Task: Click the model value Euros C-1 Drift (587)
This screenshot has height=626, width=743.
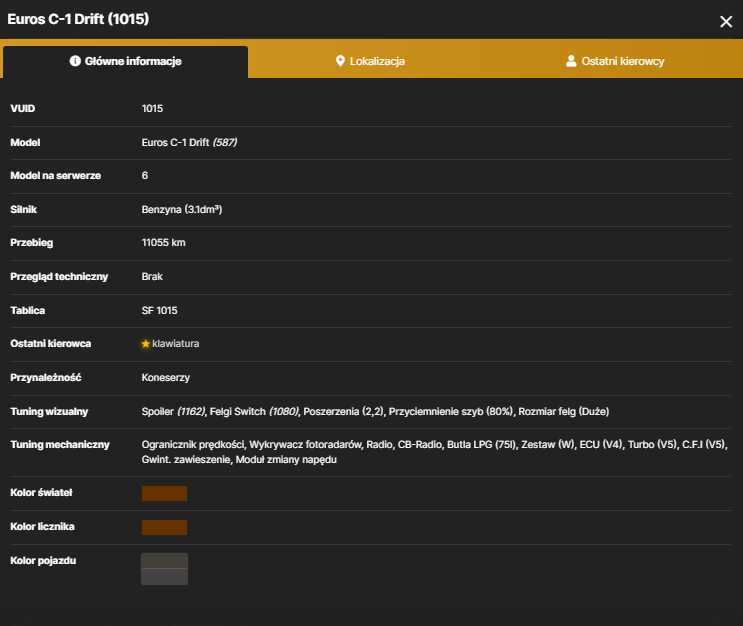Action: point(189,142)
